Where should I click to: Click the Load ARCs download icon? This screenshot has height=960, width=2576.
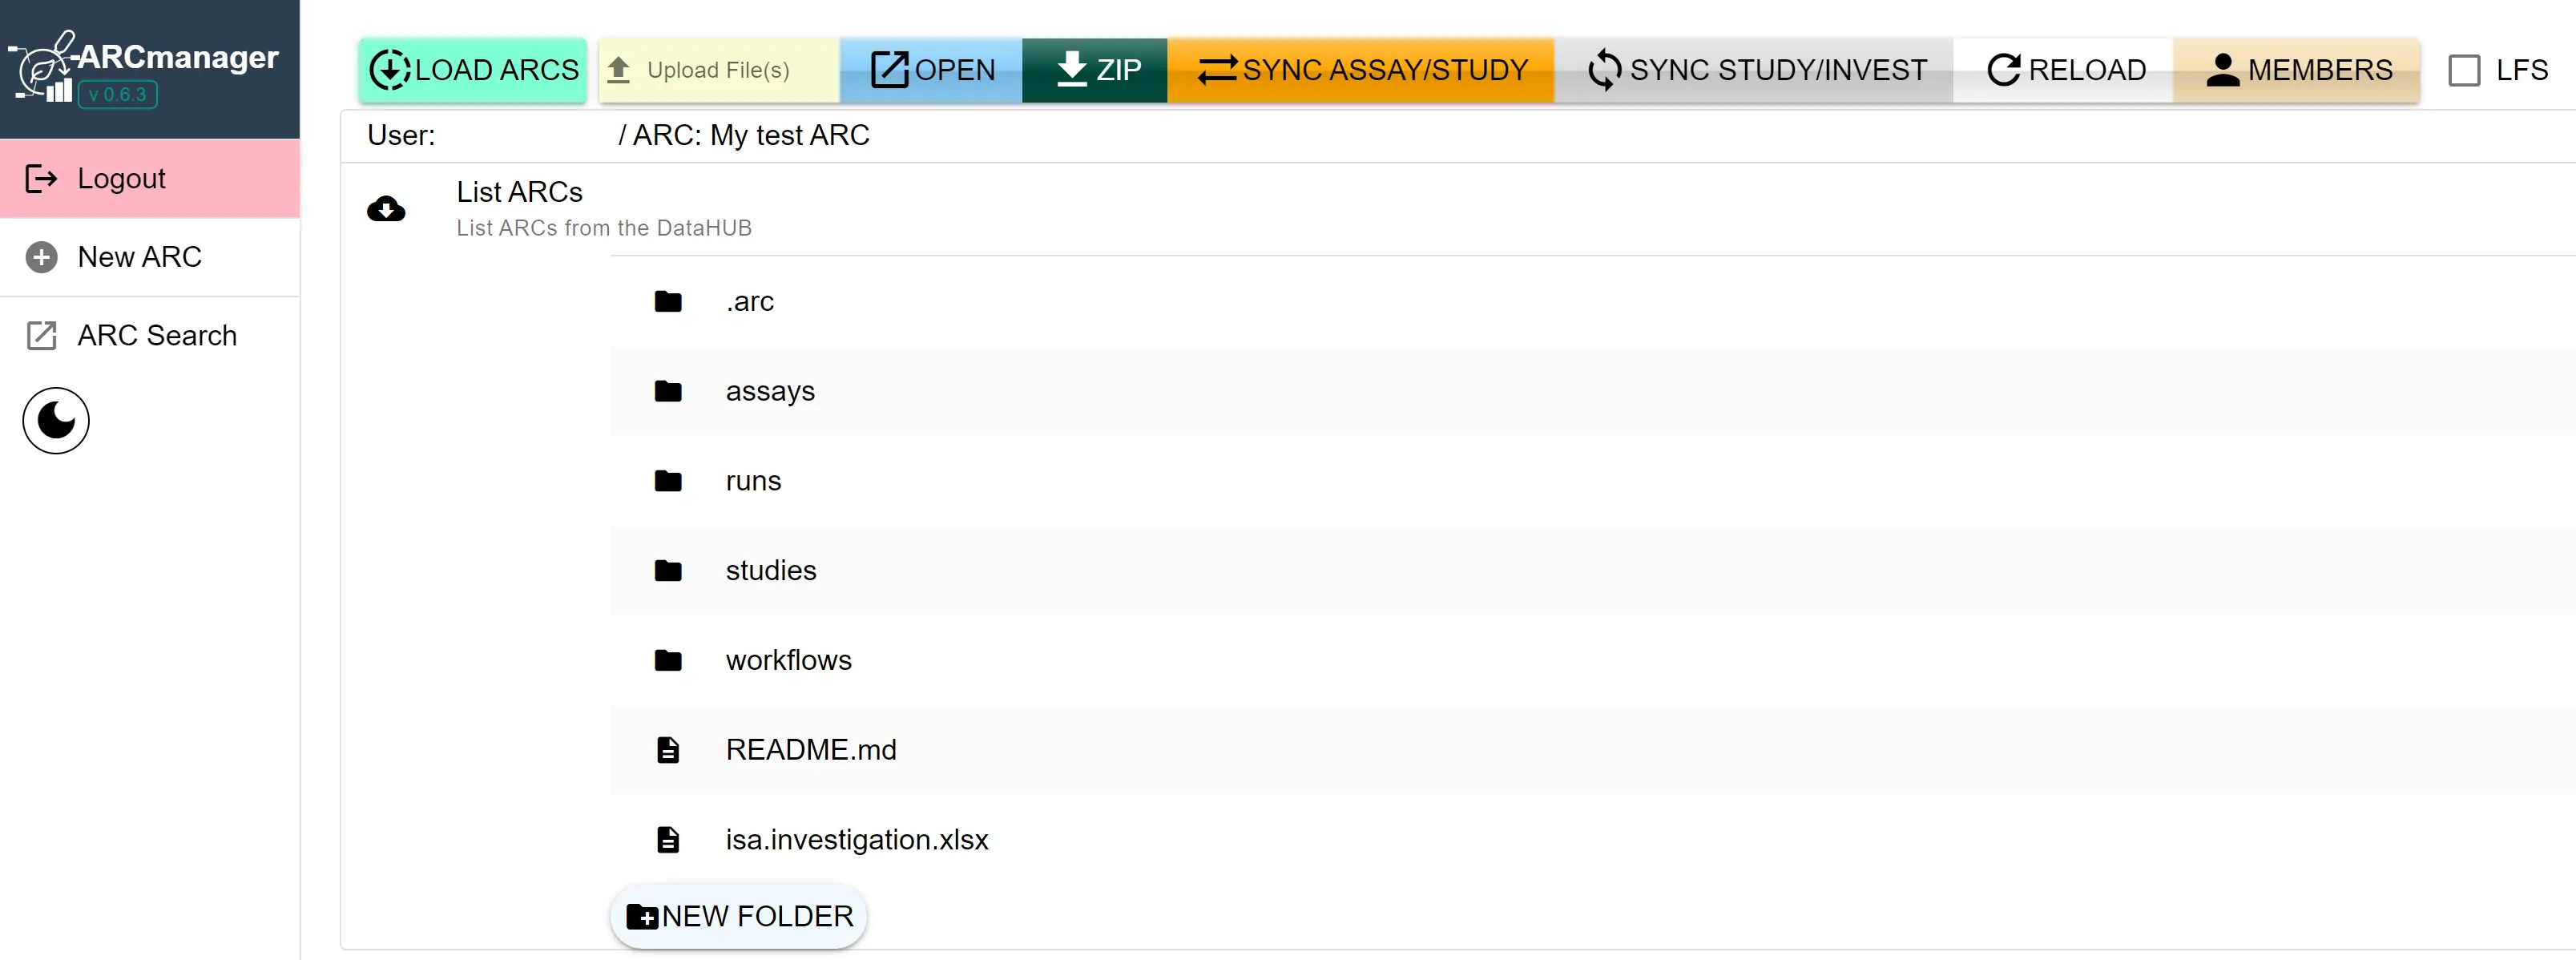[389, 70]
